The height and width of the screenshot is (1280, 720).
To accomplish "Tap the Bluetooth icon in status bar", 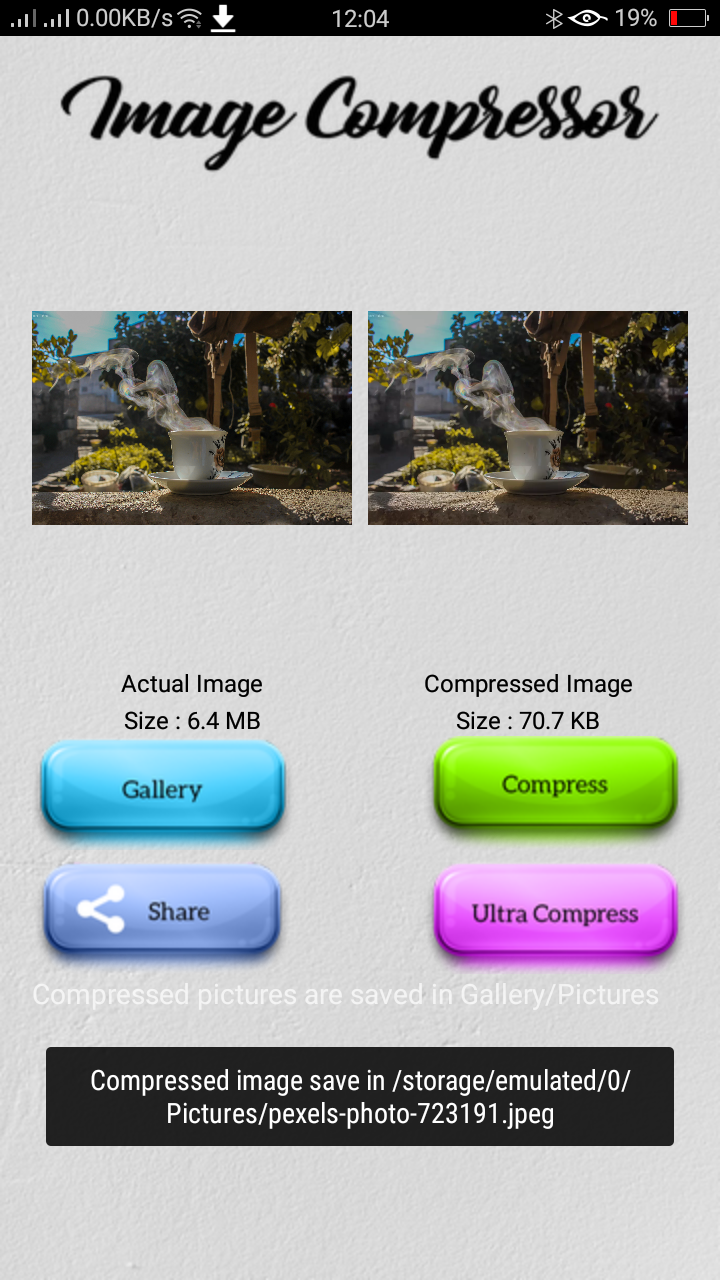I will click(x=554, y=18).
